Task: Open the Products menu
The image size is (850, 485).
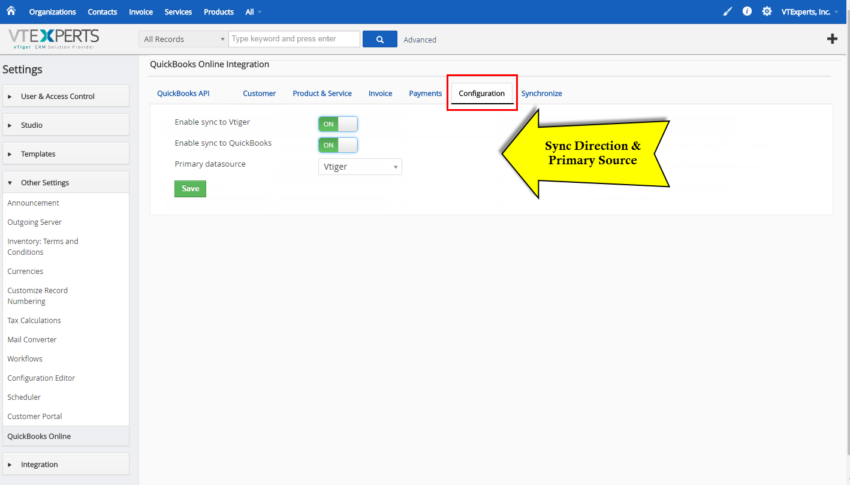Action: pos(218,12)
